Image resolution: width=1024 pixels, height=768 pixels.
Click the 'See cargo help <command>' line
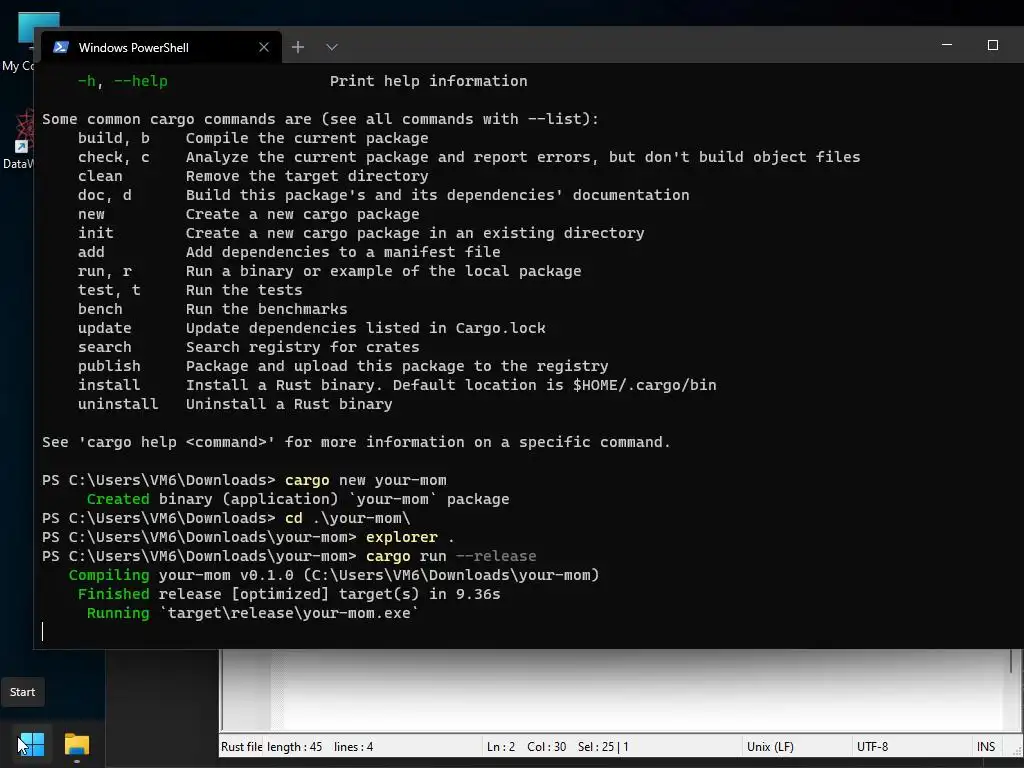tap(356, 442)
